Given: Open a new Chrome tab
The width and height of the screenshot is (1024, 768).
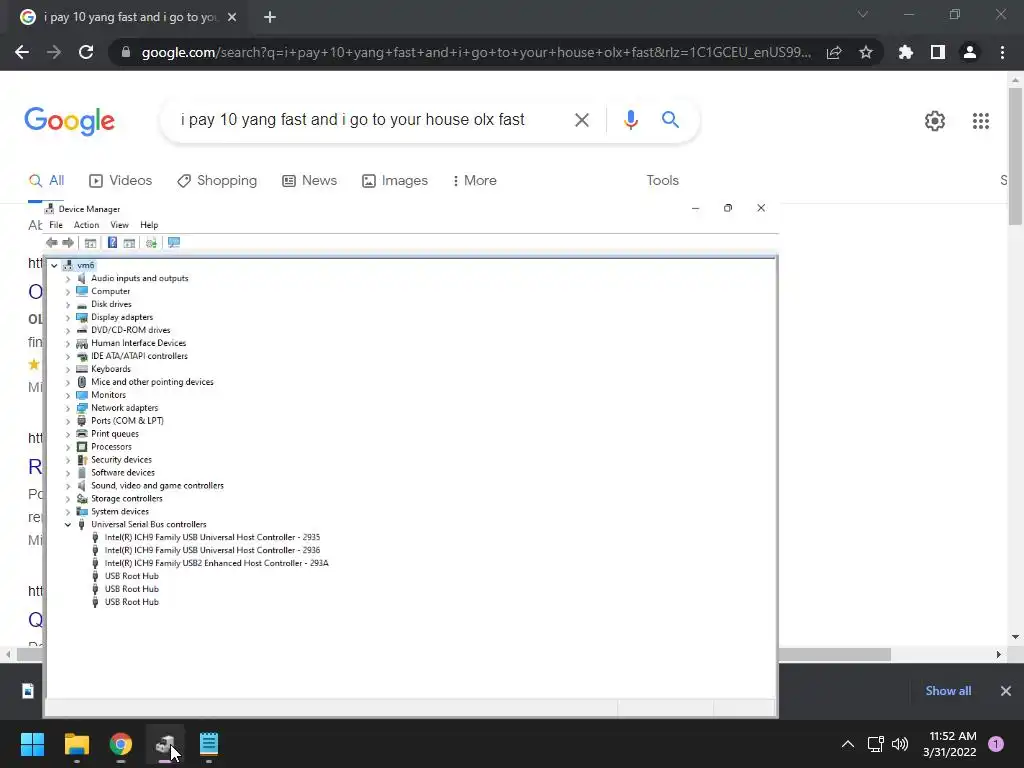Looking at the screenshot, I should [x=270, y=18].
